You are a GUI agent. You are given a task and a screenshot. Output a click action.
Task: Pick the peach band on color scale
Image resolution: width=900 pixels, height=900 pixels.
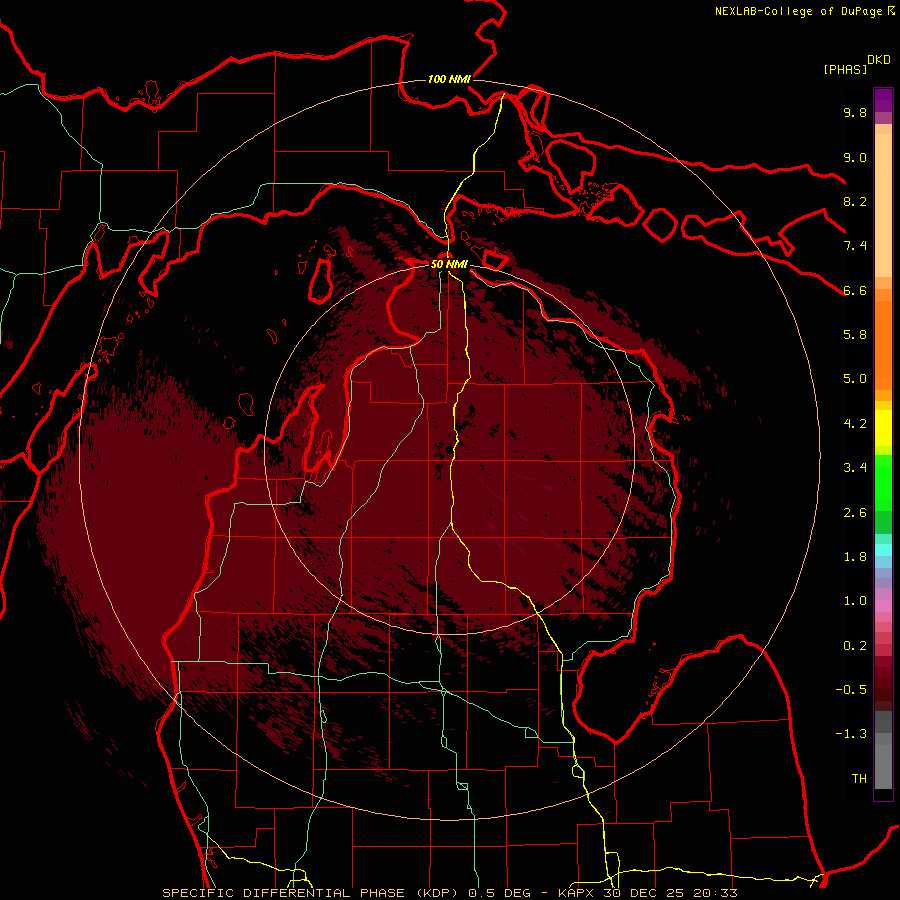tap(883, 201)
